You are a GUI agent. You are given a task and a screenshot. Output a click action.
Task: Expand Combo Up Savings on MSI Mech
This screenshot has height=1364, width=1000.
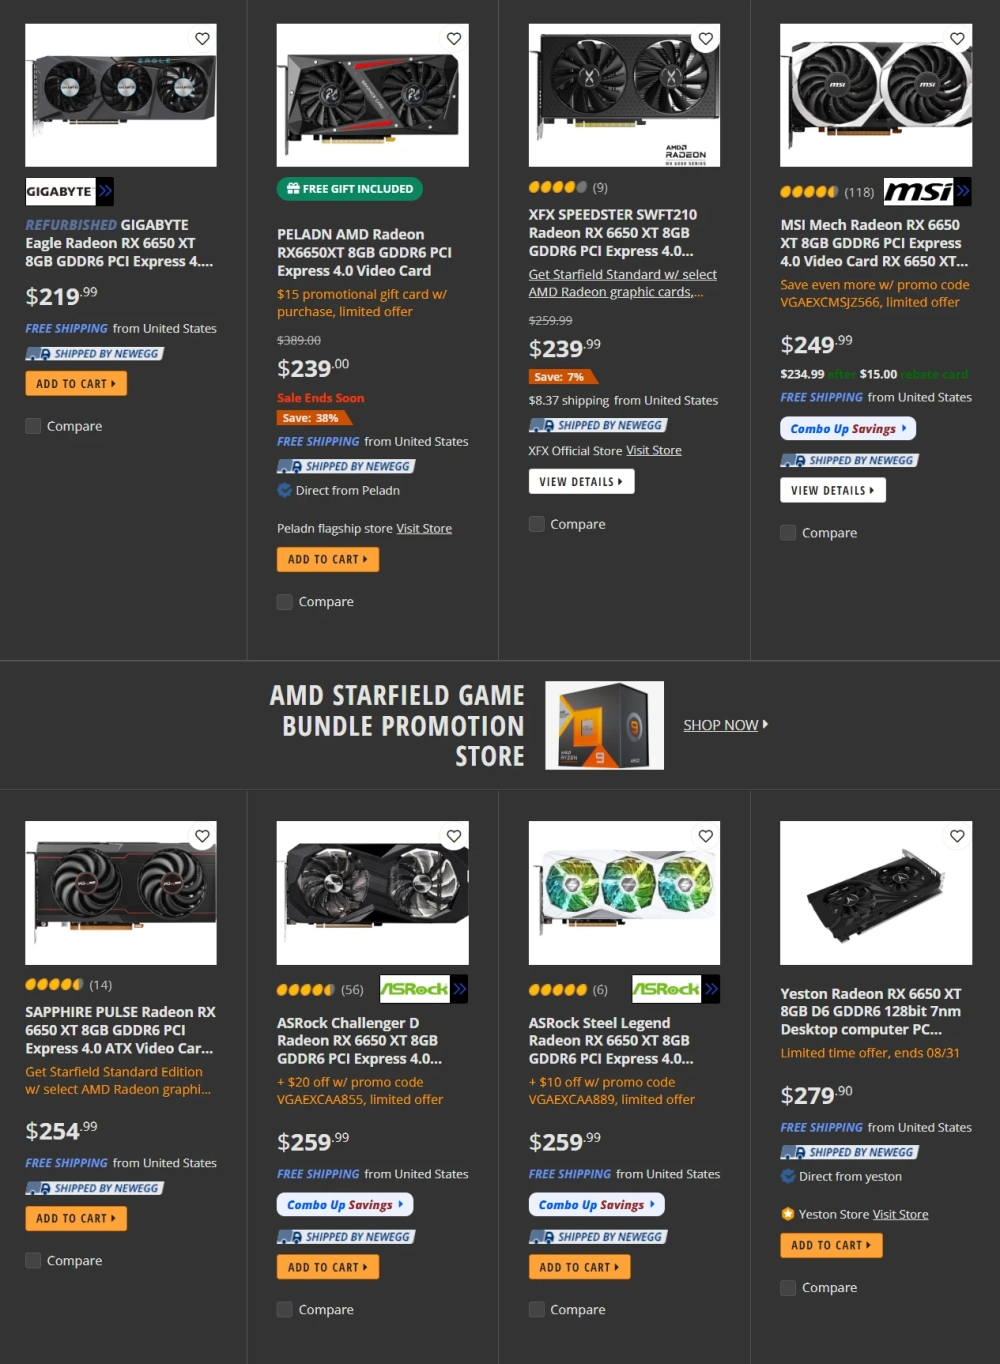tap(848, 429)
